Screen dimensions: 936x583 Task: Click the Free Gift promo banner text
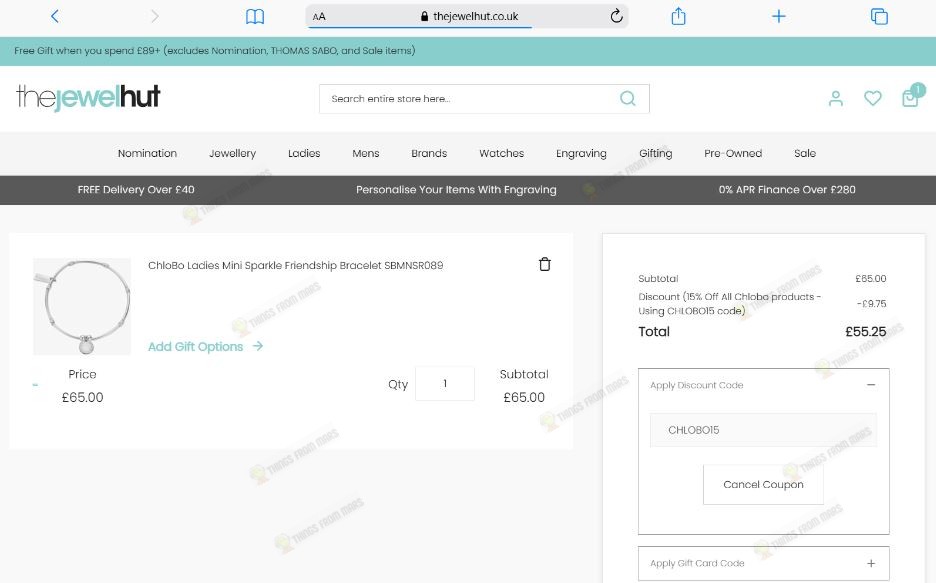pyautogui.click(x=215, y=51)
